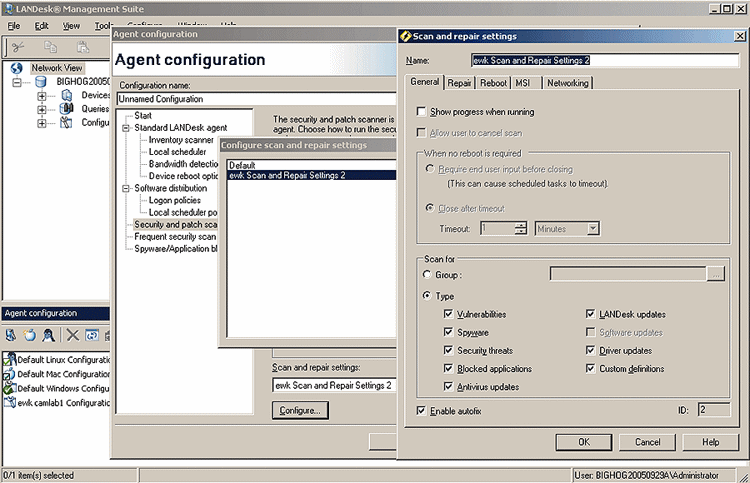Click OK in Scan and repair settings
Viewport: 750px width, 483px height.
584,442
